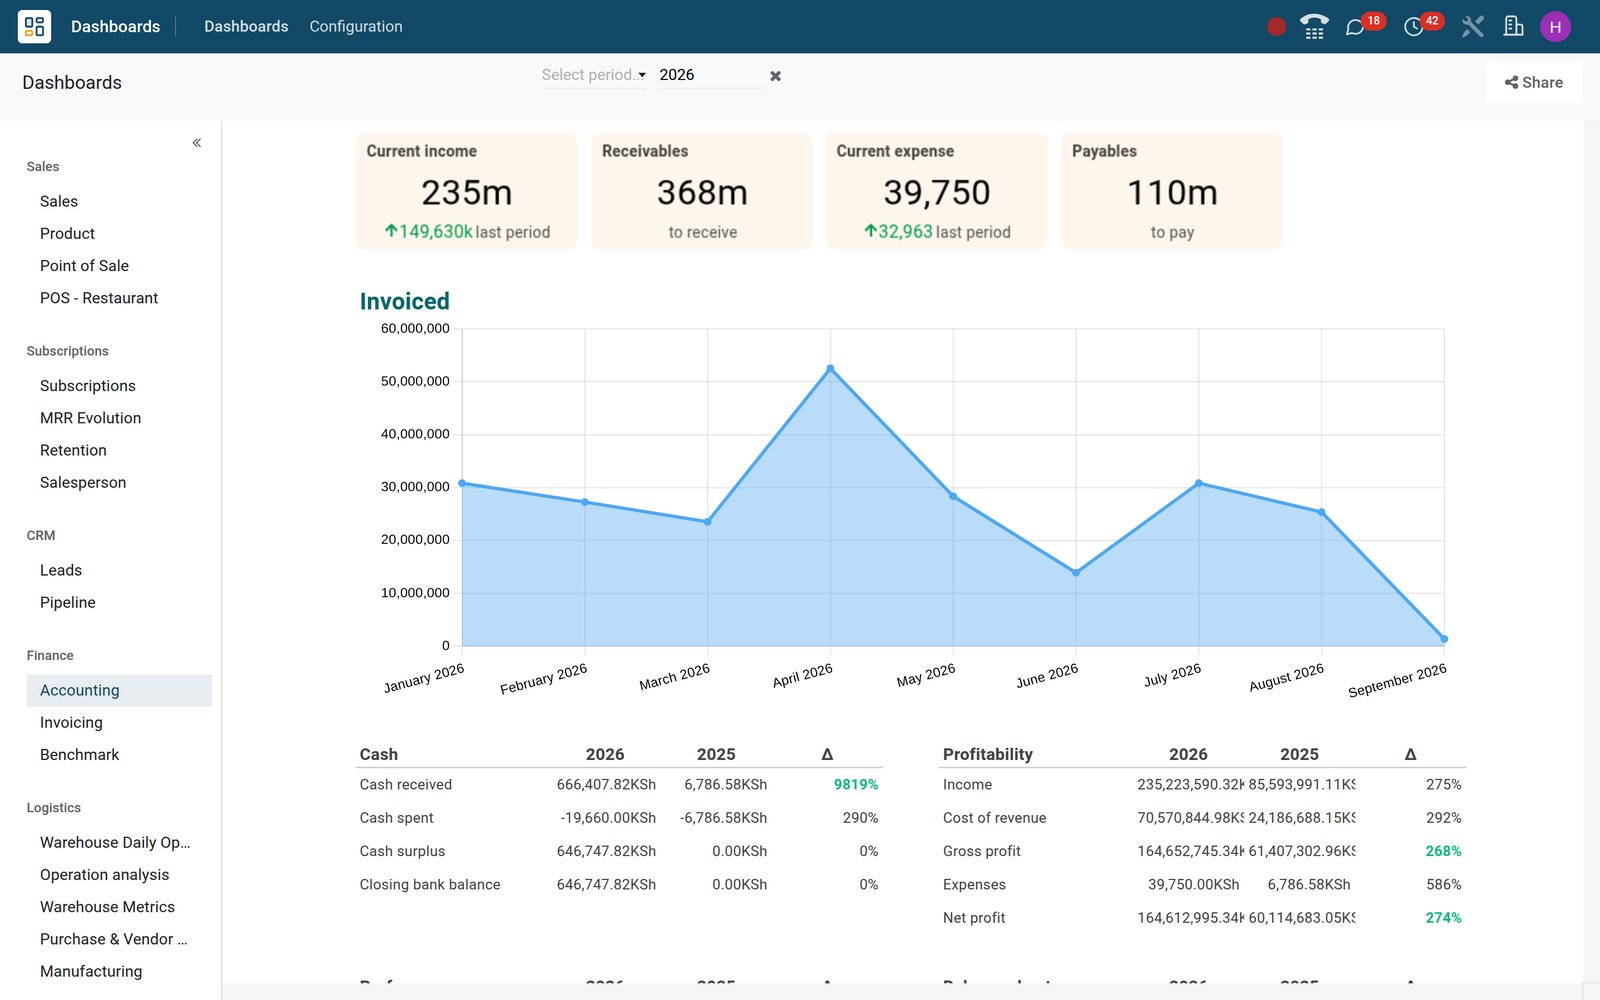Open conversations with 18 unread messages
Viewport: 1600px width, 1000px height.
1364,25
